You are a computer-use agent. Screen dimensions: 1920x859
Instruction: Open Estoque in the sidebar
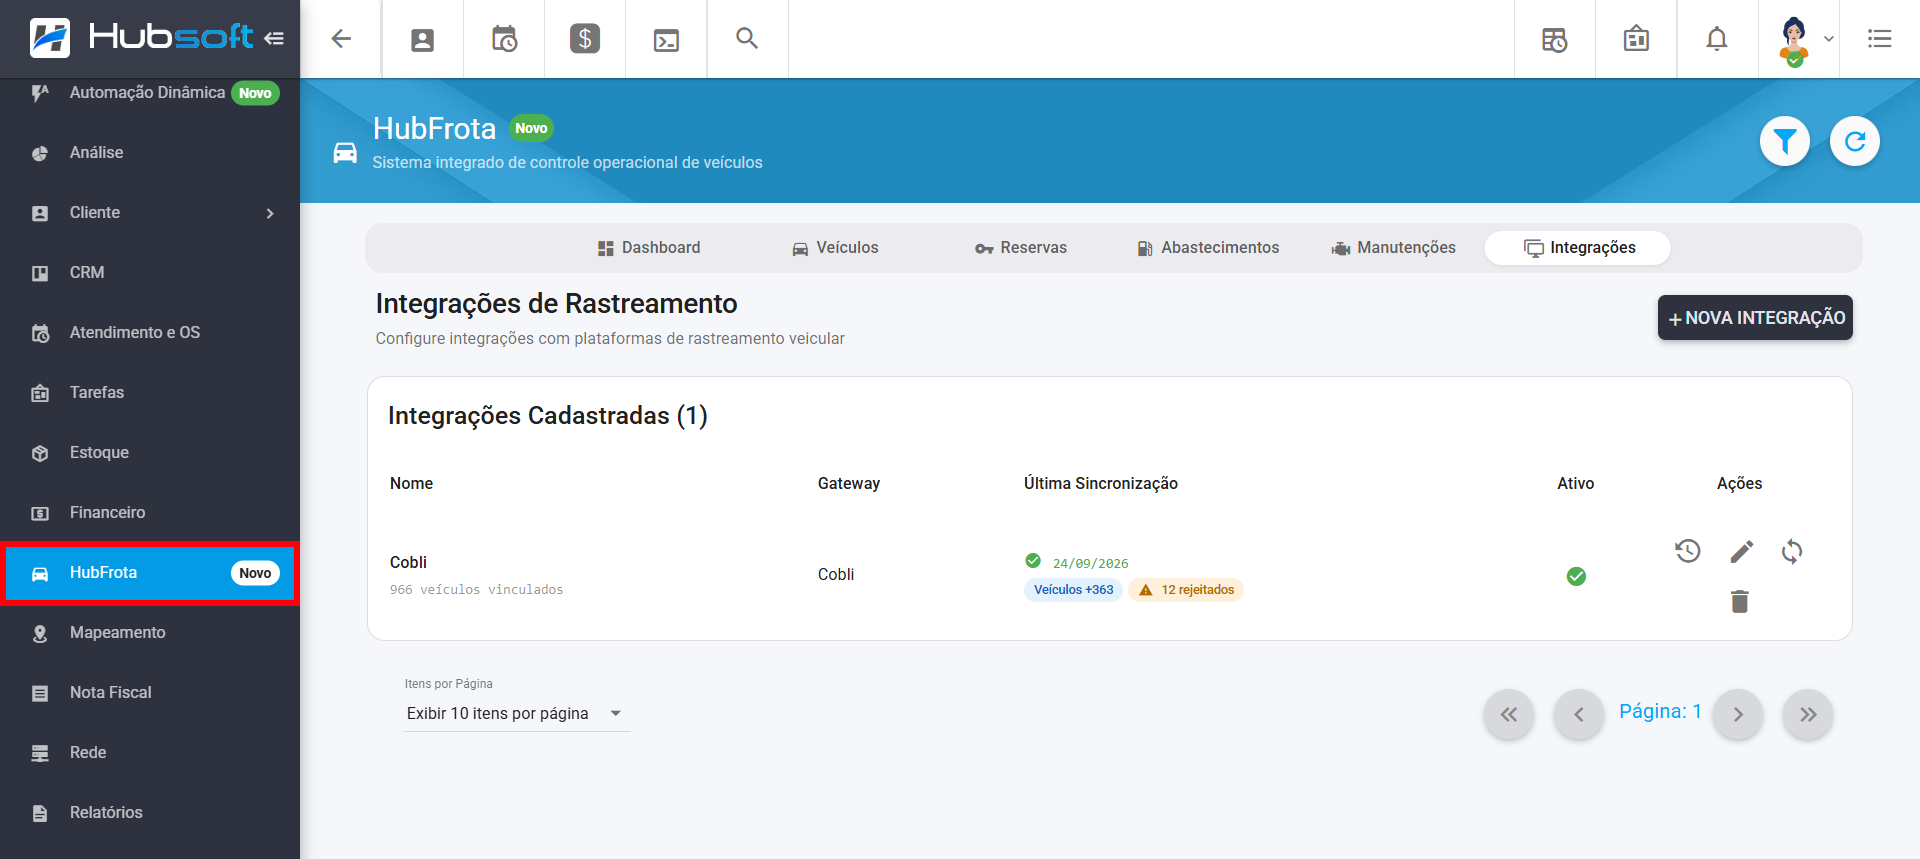[150, 453]
